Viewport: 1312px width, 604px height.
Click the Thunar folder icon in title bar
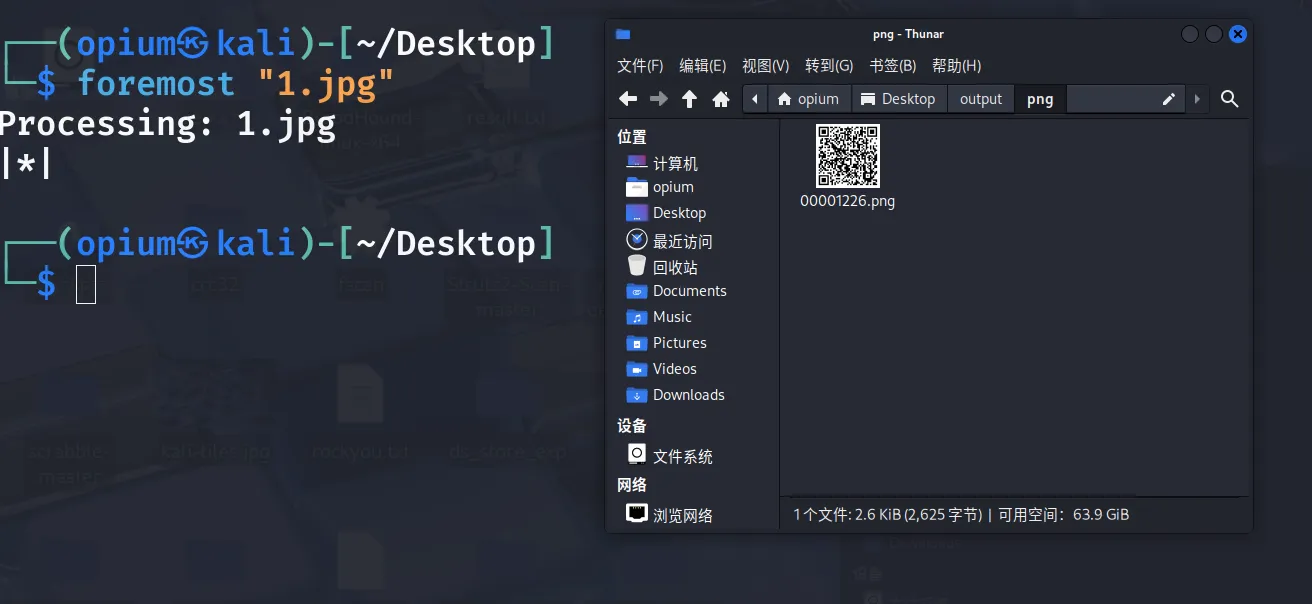pos(623,34)
